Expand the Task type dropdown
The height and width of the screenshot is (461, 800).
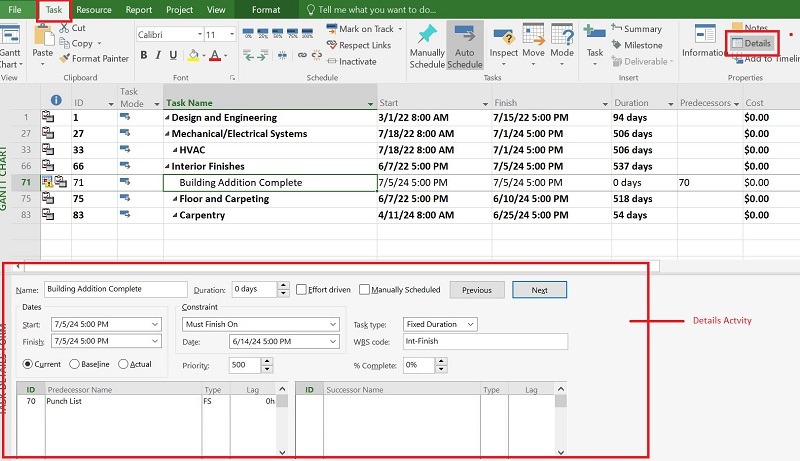440,324
